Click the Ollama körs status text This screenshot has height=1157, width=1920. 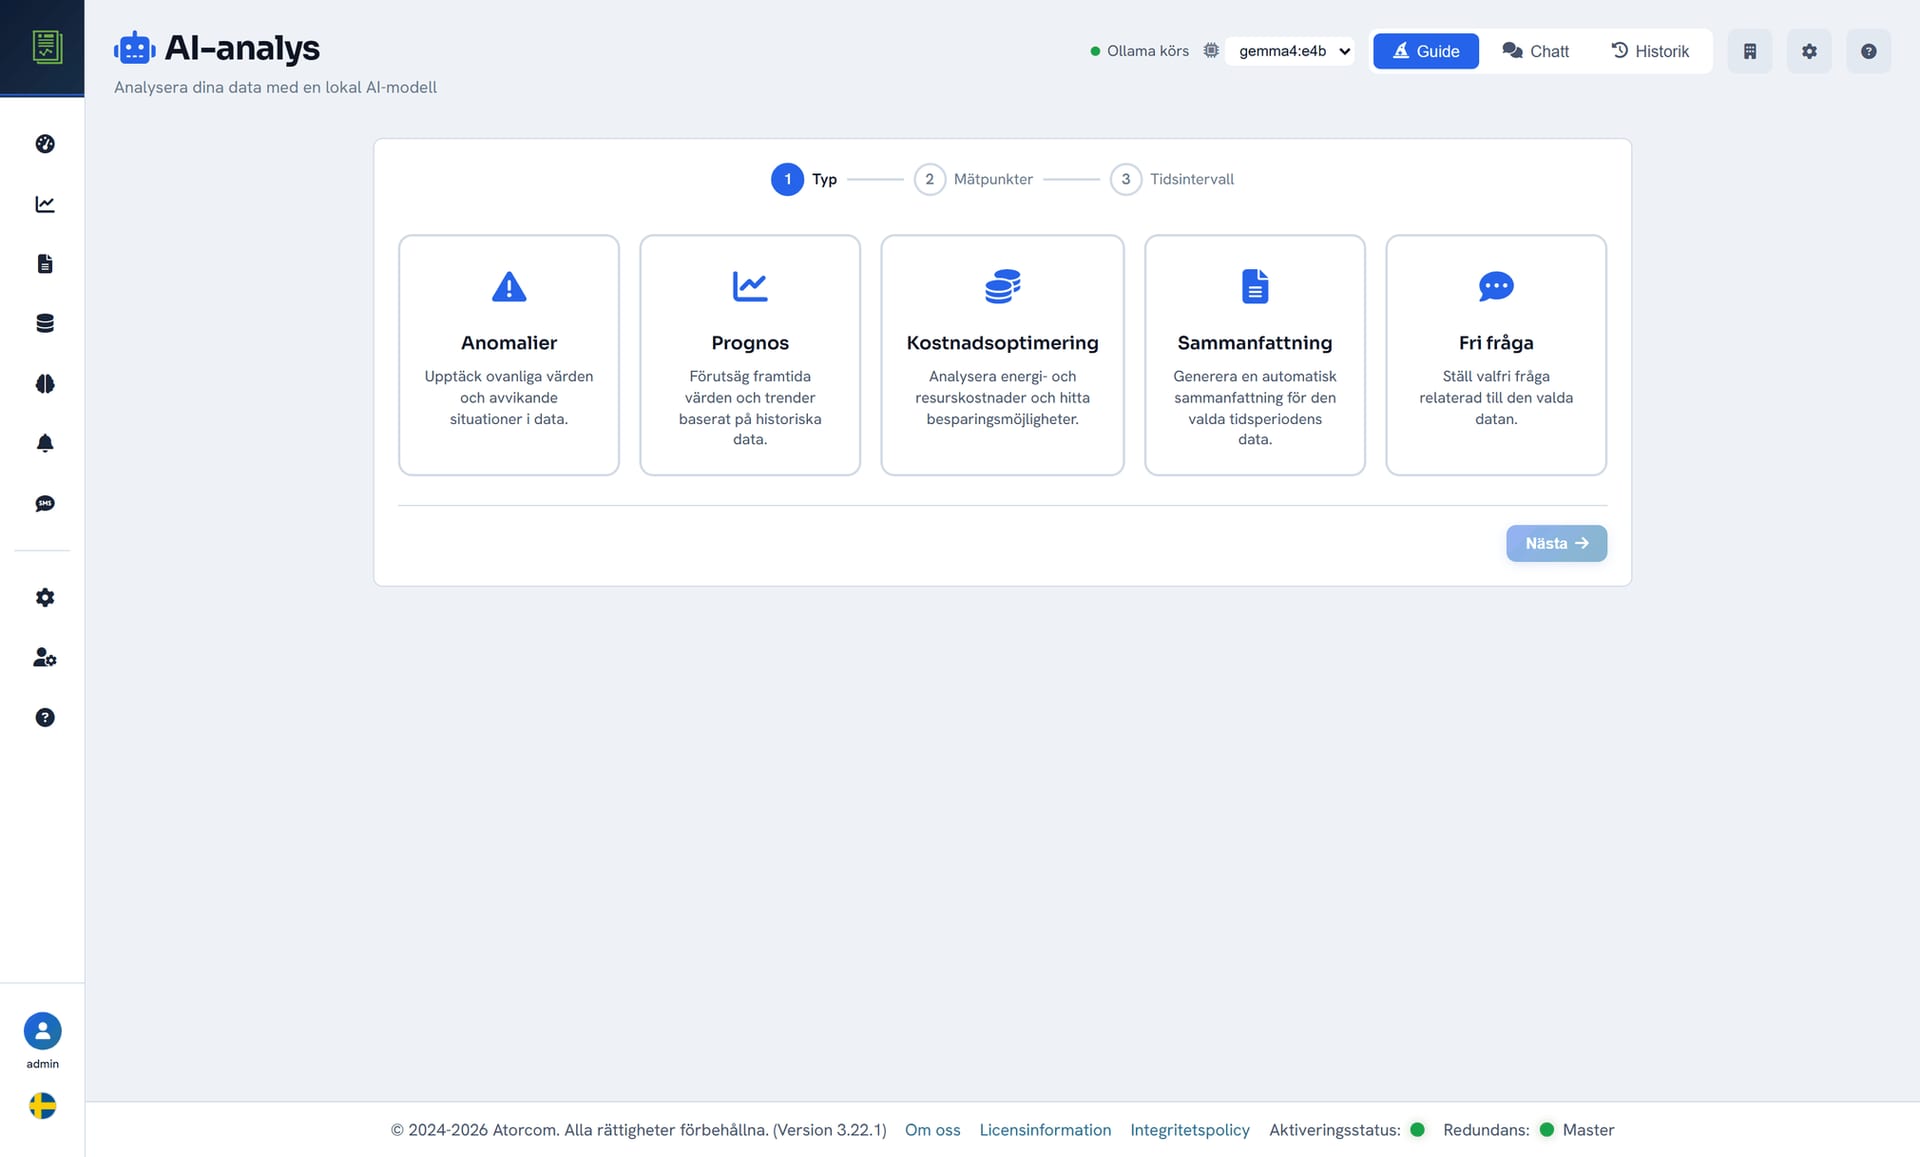pyautogui.click(x=1147, y=51)
